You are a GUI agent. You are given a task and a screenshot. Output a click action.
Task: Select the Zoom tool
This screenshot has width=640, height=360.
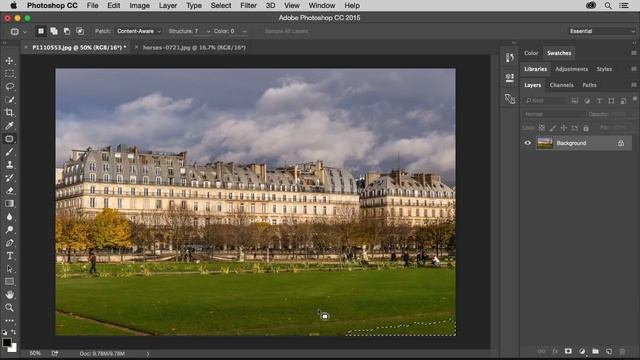point(9,308)
